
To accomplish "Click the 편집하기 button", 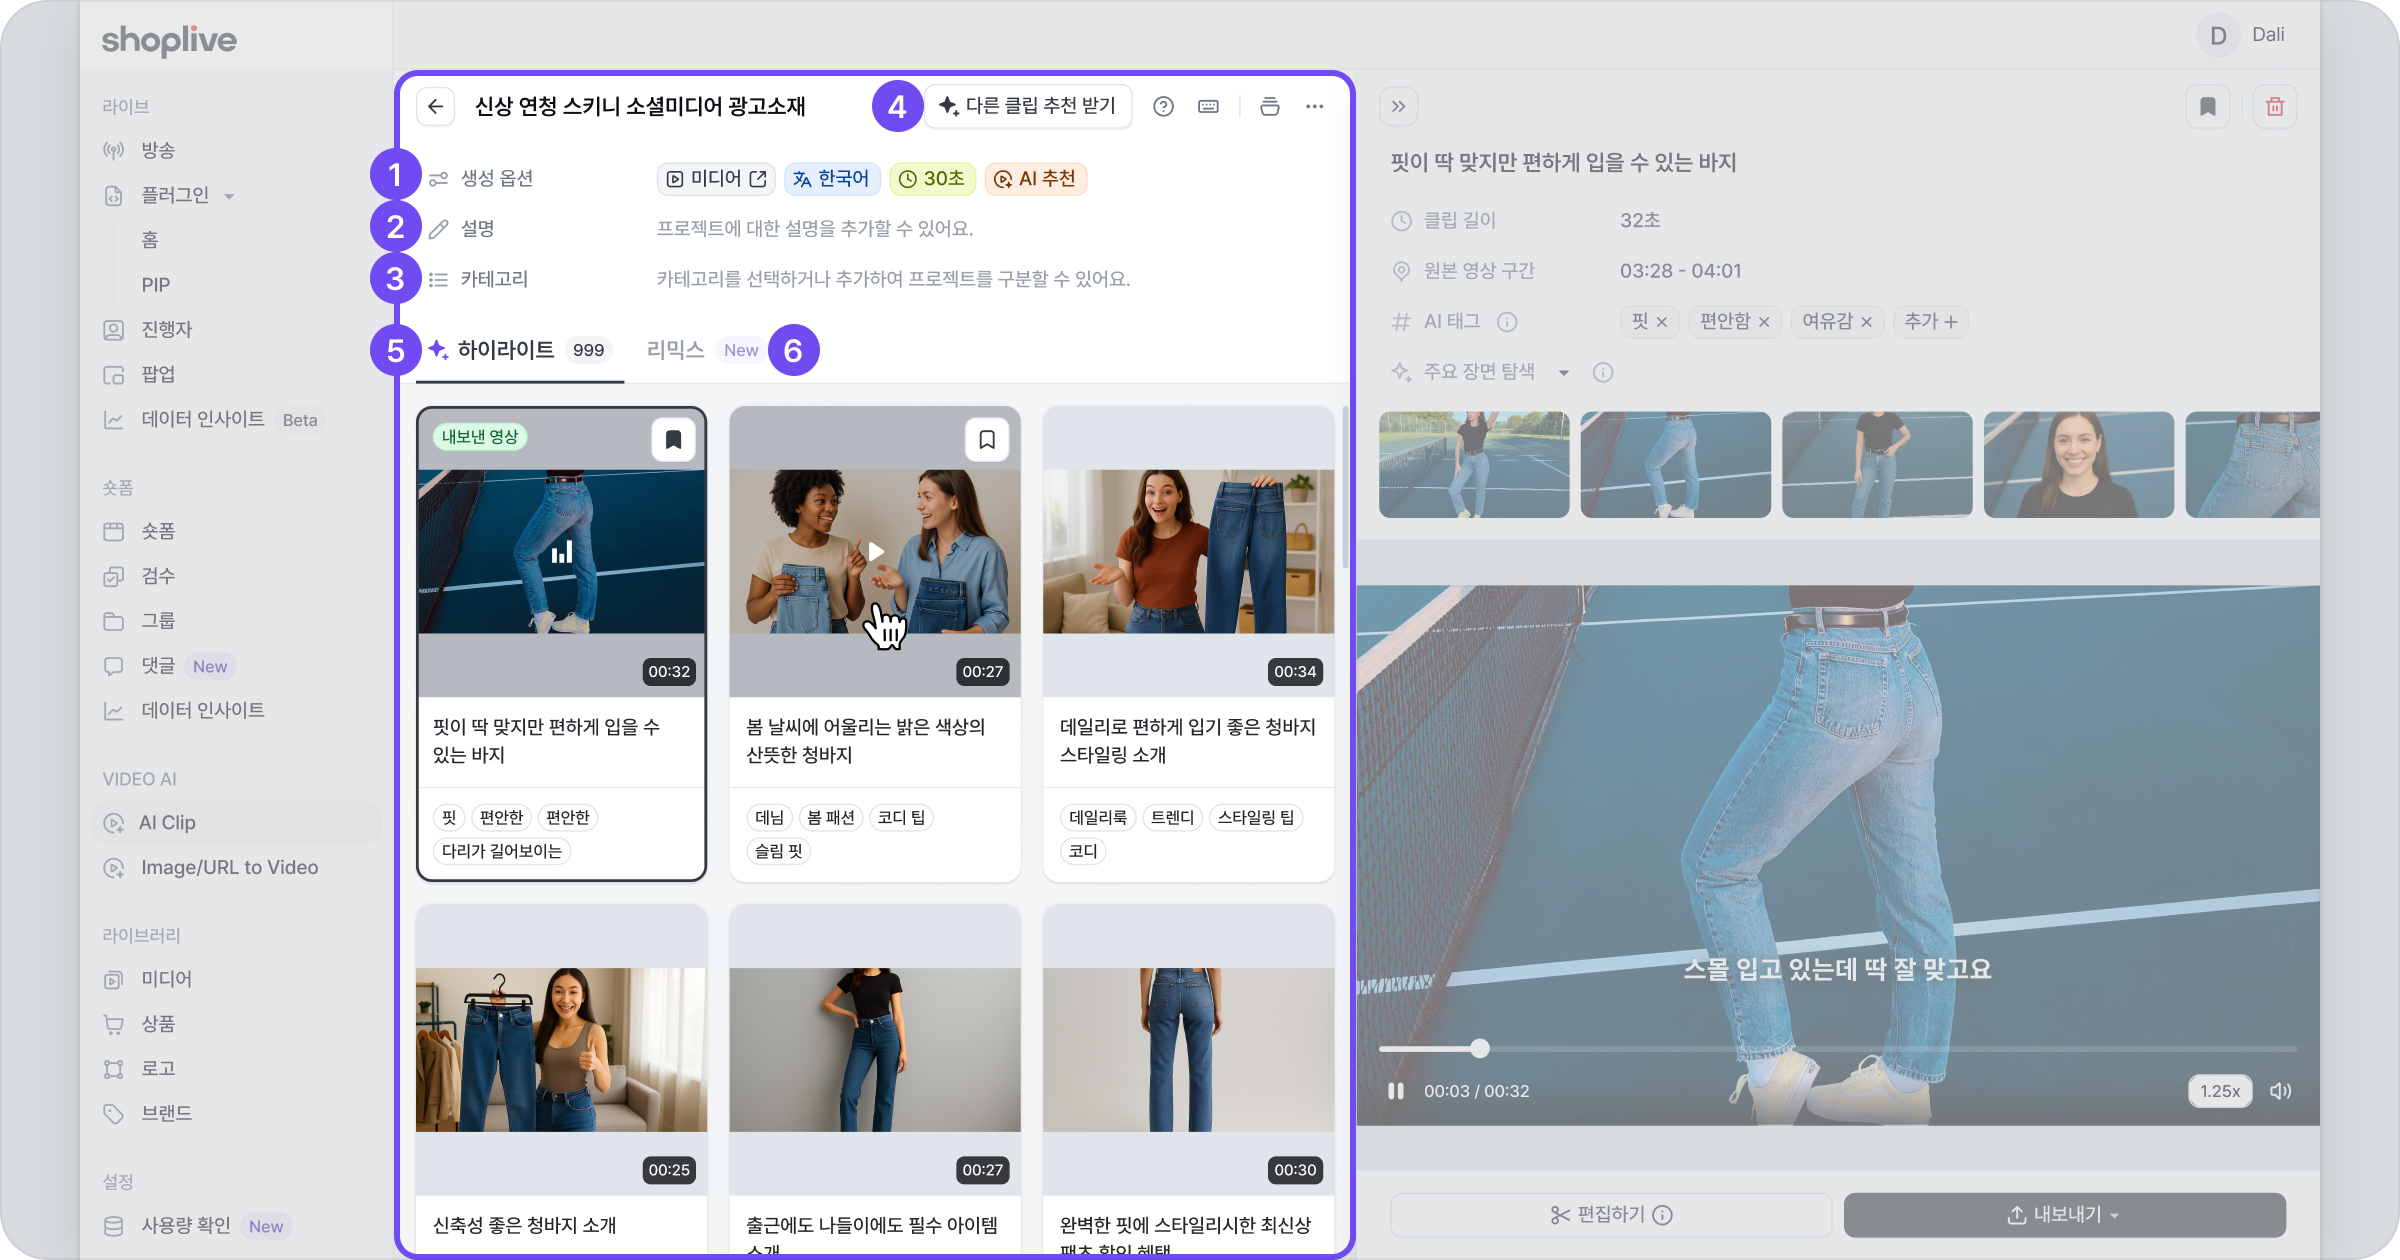I will coord(1611,1214).
